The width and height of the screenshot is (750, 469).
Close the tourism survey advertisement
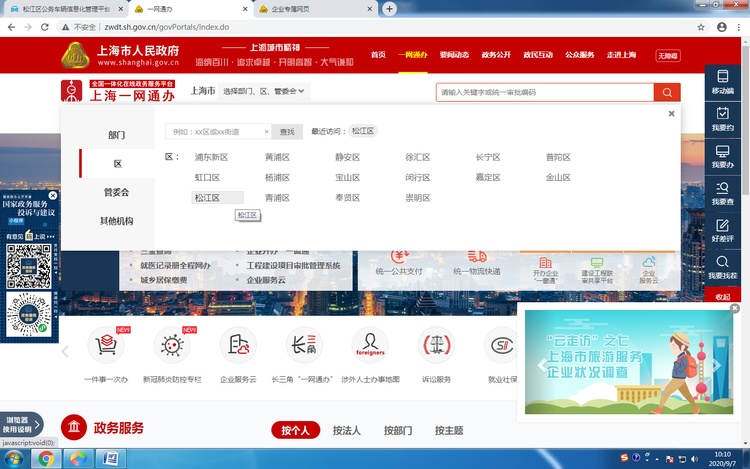coord(735,308)
